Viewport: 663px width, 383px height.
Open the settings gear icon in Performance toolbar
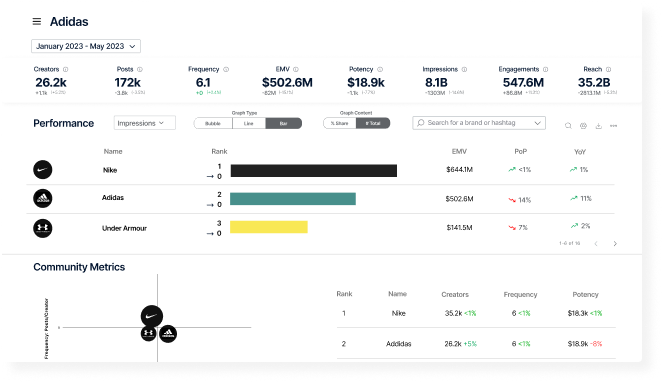tap(584, 126)
